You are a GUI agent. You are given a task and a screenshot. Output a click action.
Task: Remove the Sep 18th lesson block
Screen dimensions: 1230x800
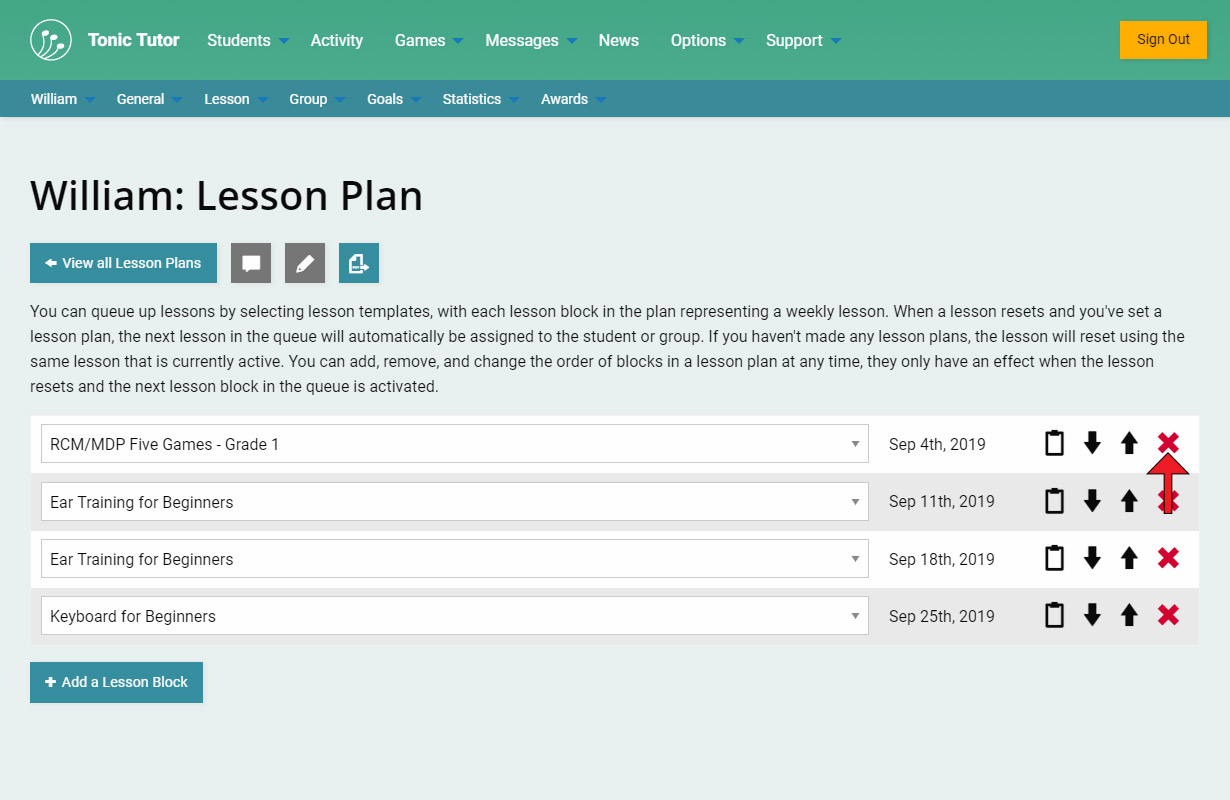(x=1168, y=558)
